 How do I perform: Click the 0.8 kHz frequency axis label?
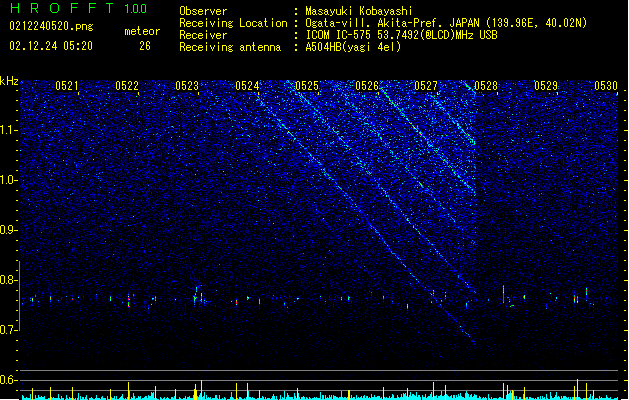[9, 280]
